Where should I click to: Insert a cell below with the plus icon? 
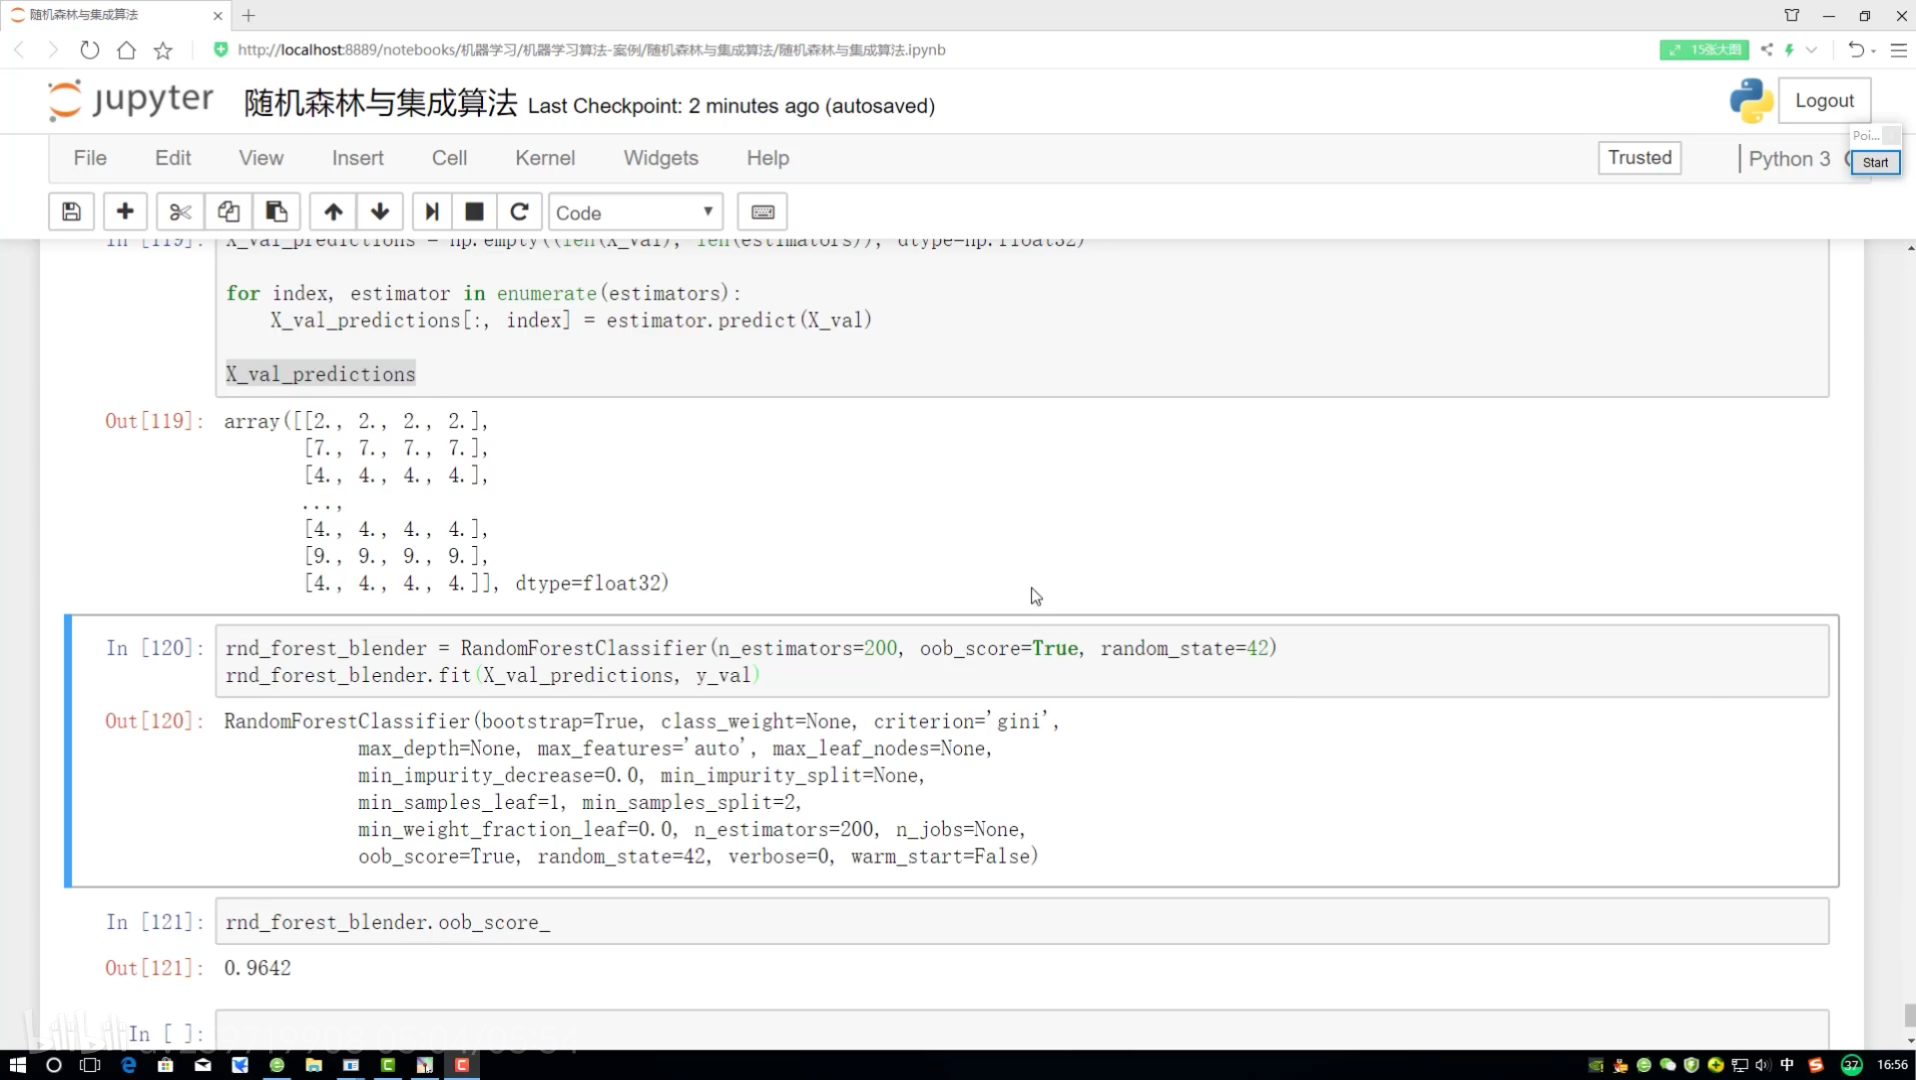point(125,212)
